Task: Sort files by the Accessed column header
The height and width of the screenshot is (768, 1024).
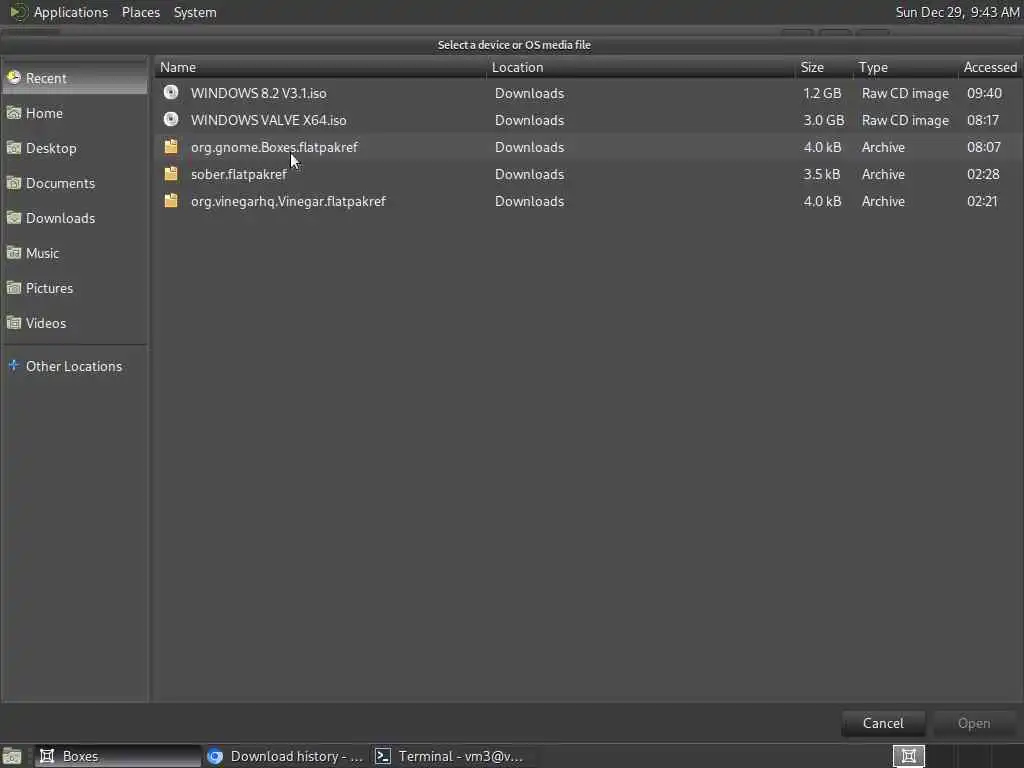Action: pyautogui.click(x=990, y=67)
